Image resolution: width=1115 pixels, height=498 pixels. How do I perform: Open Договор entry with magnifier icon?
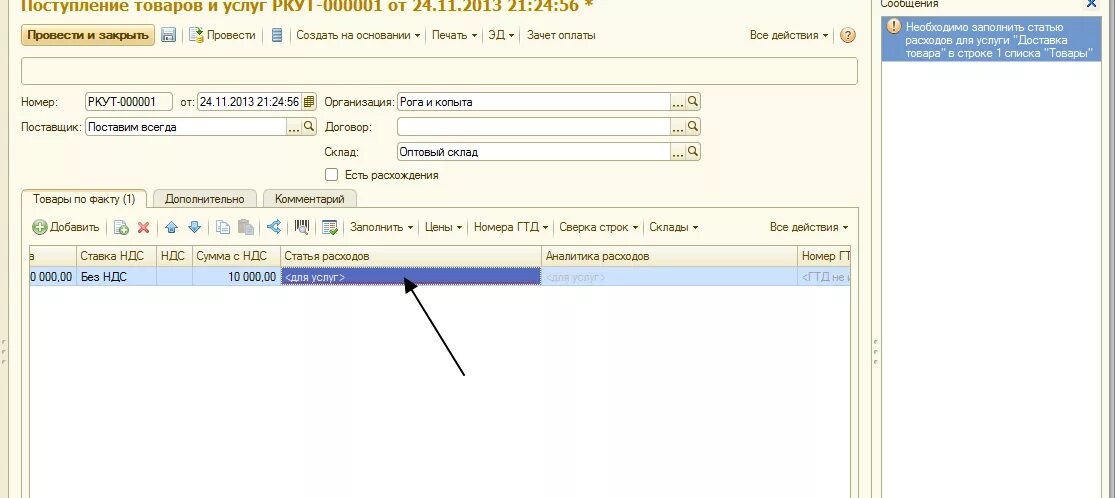point(693,127)
